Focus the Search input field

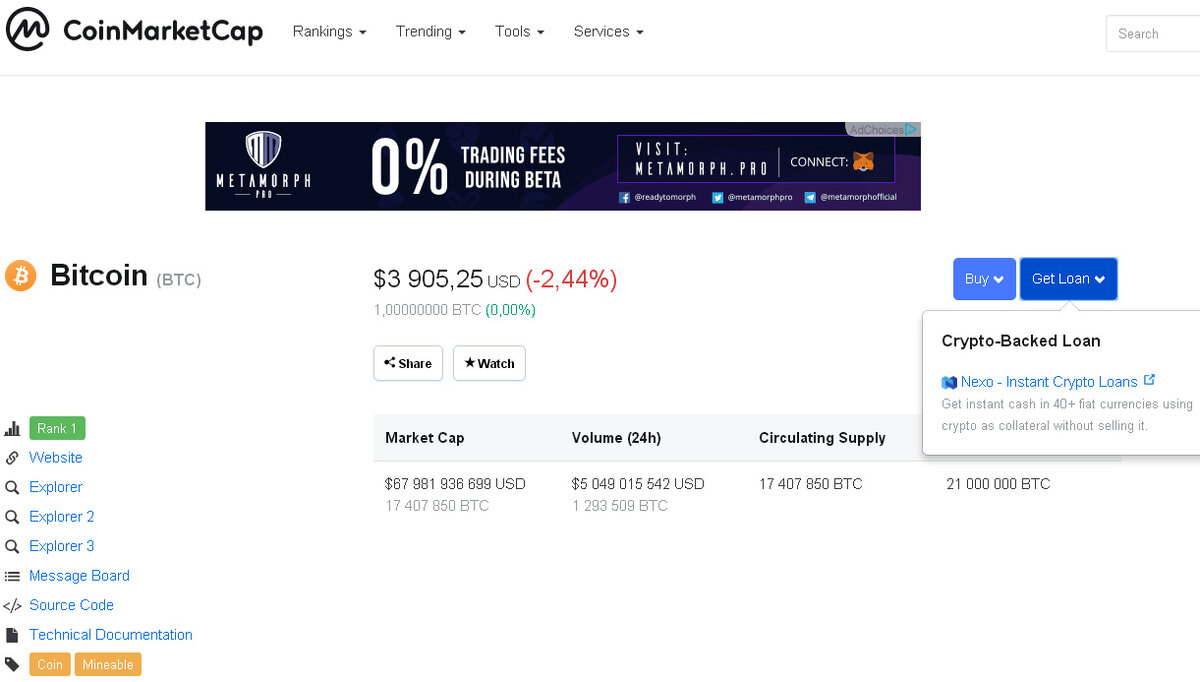tap(1153, 33)
